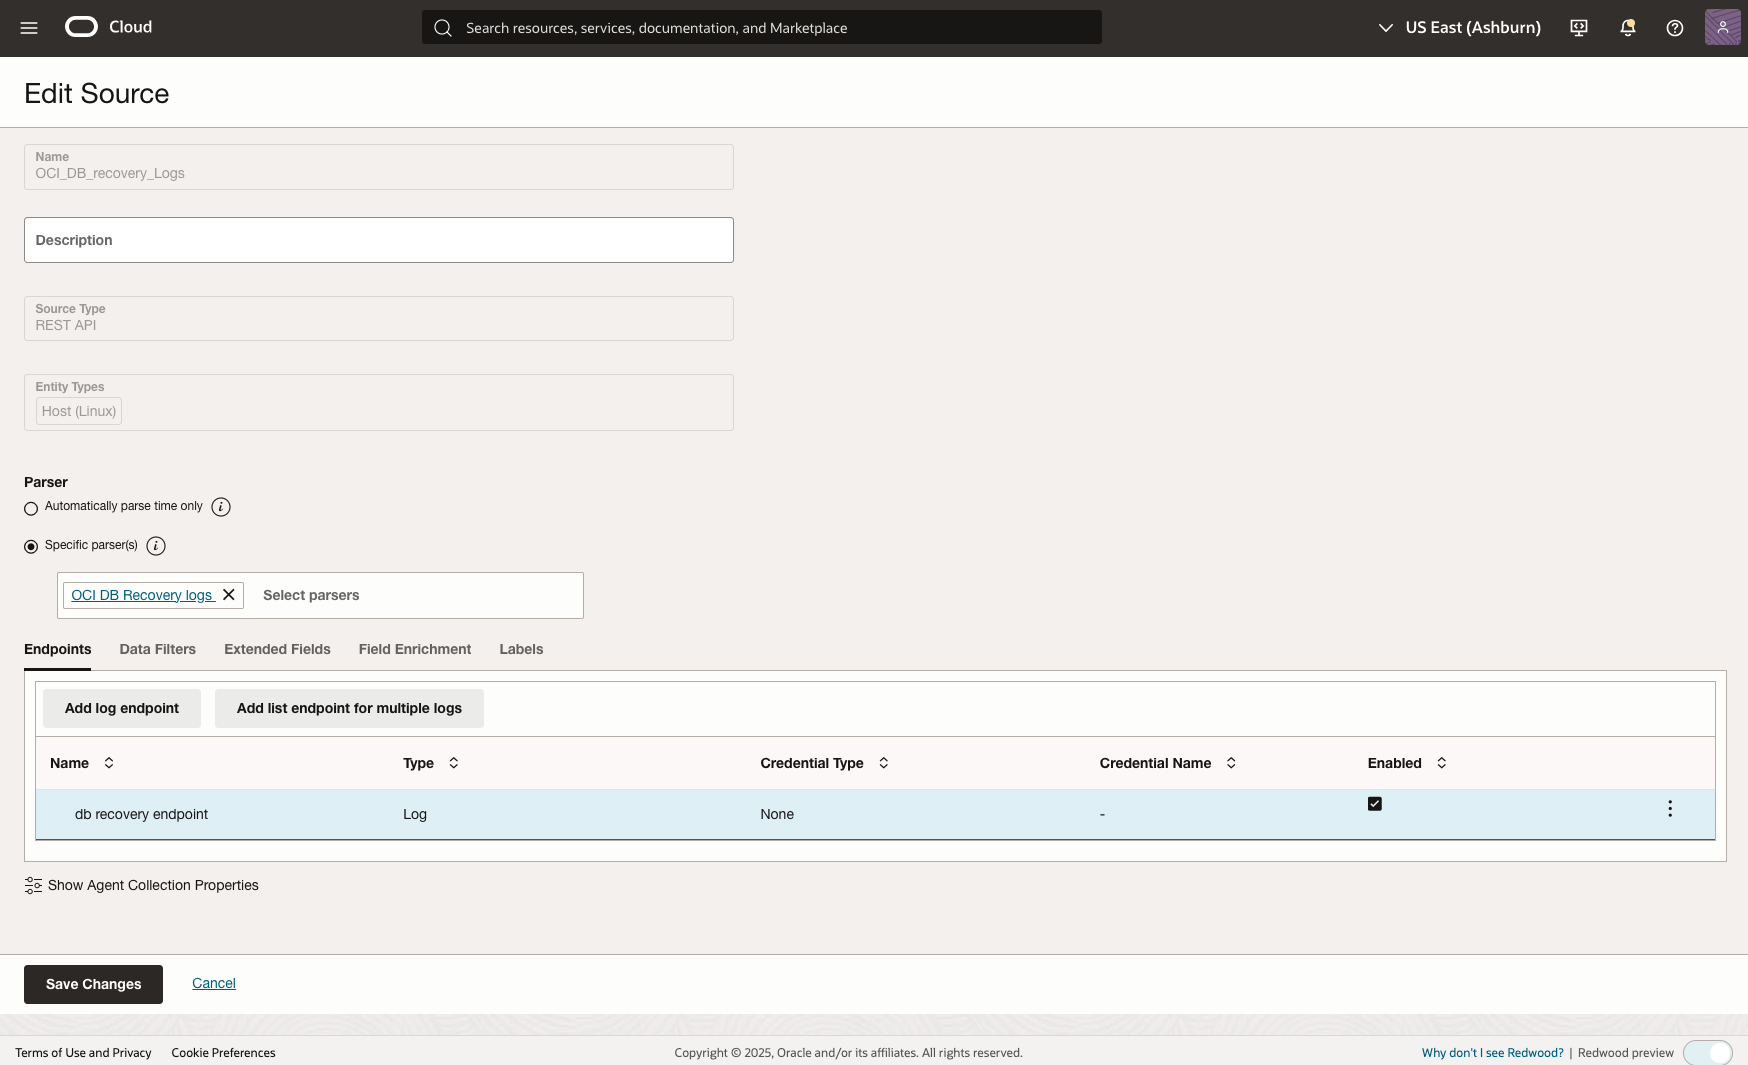Screen dimensions: 1748x1065
Task: Open the Cloud Shell console icon
Action: click(x=1578, y=27)
